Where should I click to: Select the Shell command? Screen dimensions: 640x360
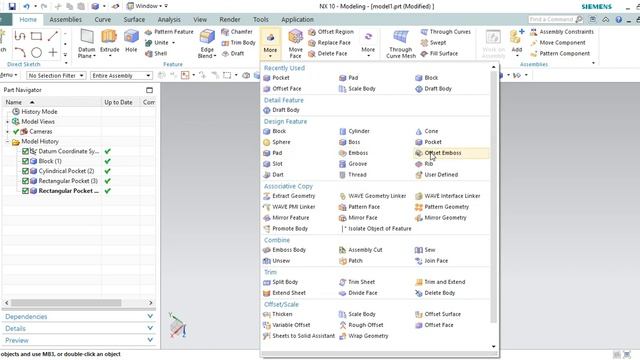click(x=156, y=53)
